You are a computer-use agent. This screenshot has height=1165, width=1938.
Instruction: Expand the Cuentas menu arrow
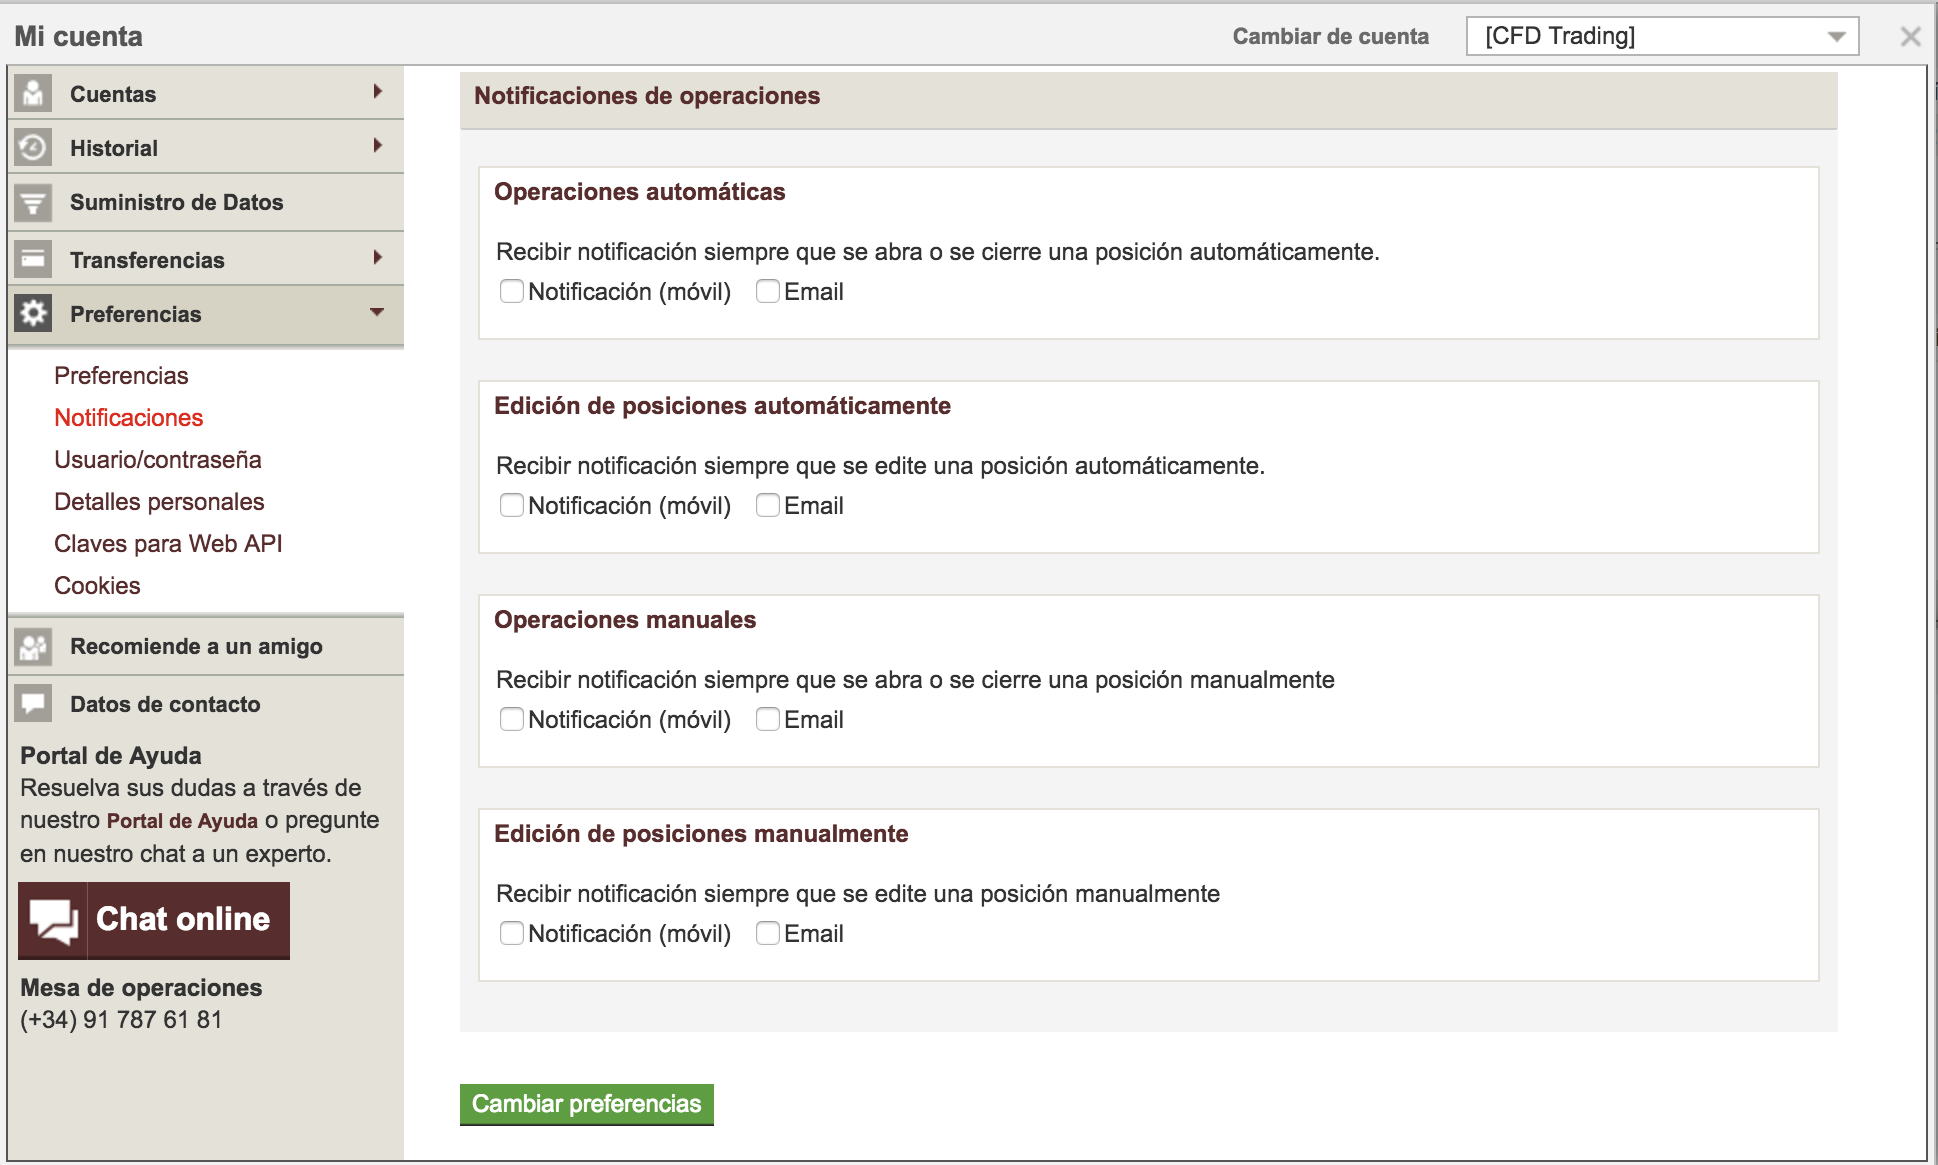click(377, 92)
